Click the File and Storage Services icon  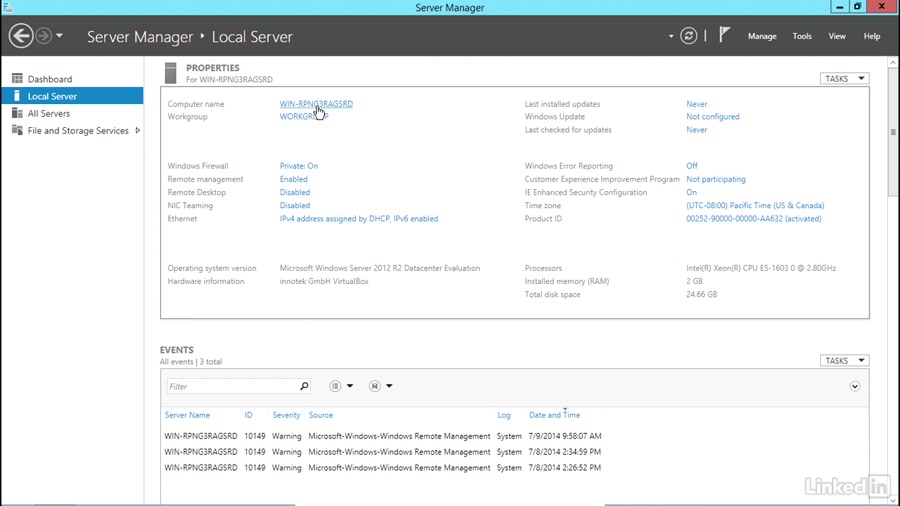17,130
